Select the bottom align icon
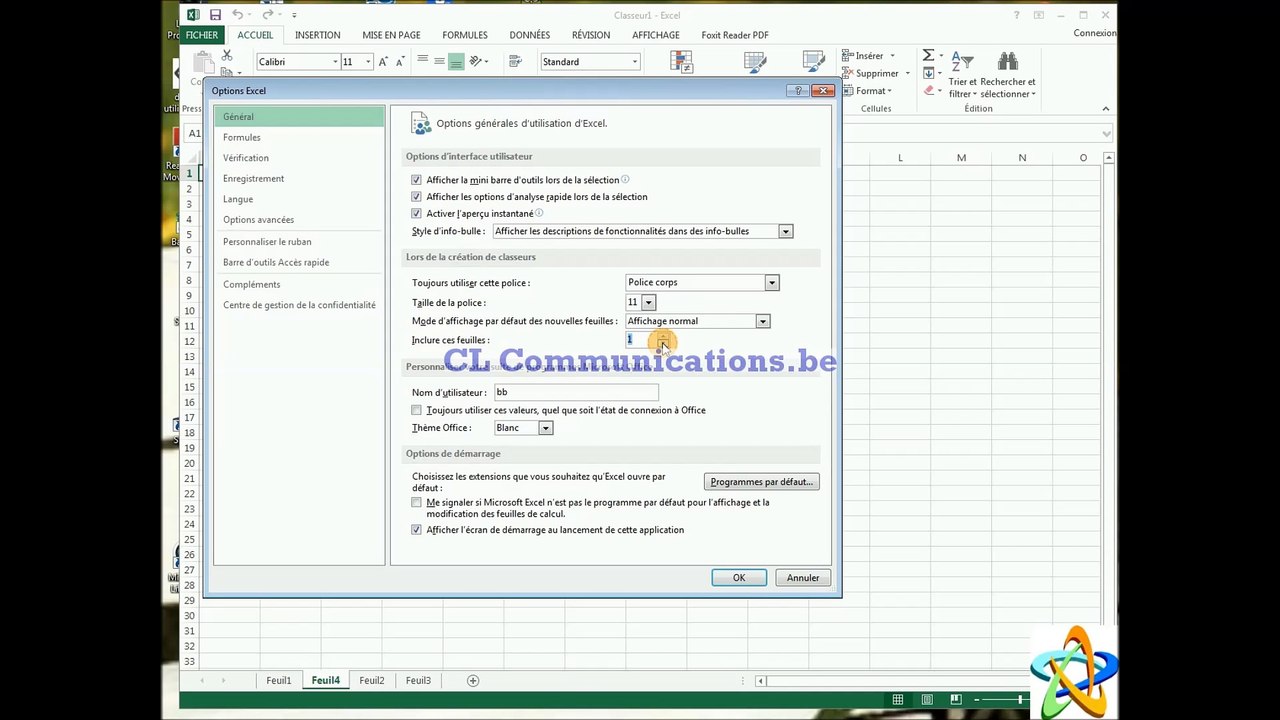The height and width of the screenshot is (720, 1280). (456, 61)
